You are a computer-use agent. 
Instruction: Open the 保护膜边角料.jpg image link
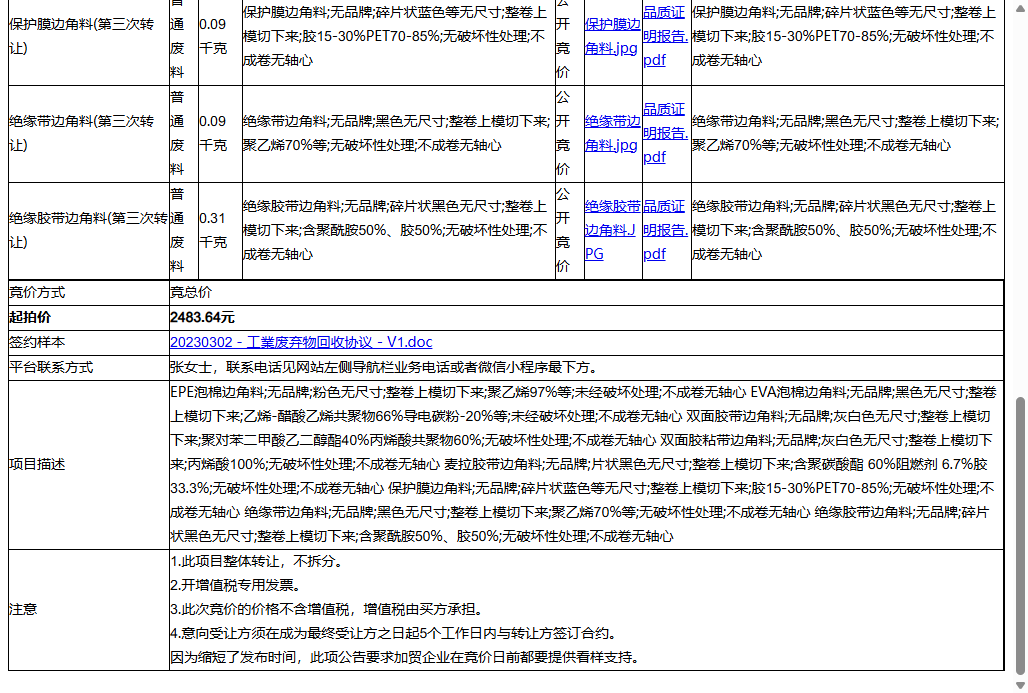pos(612,36)
